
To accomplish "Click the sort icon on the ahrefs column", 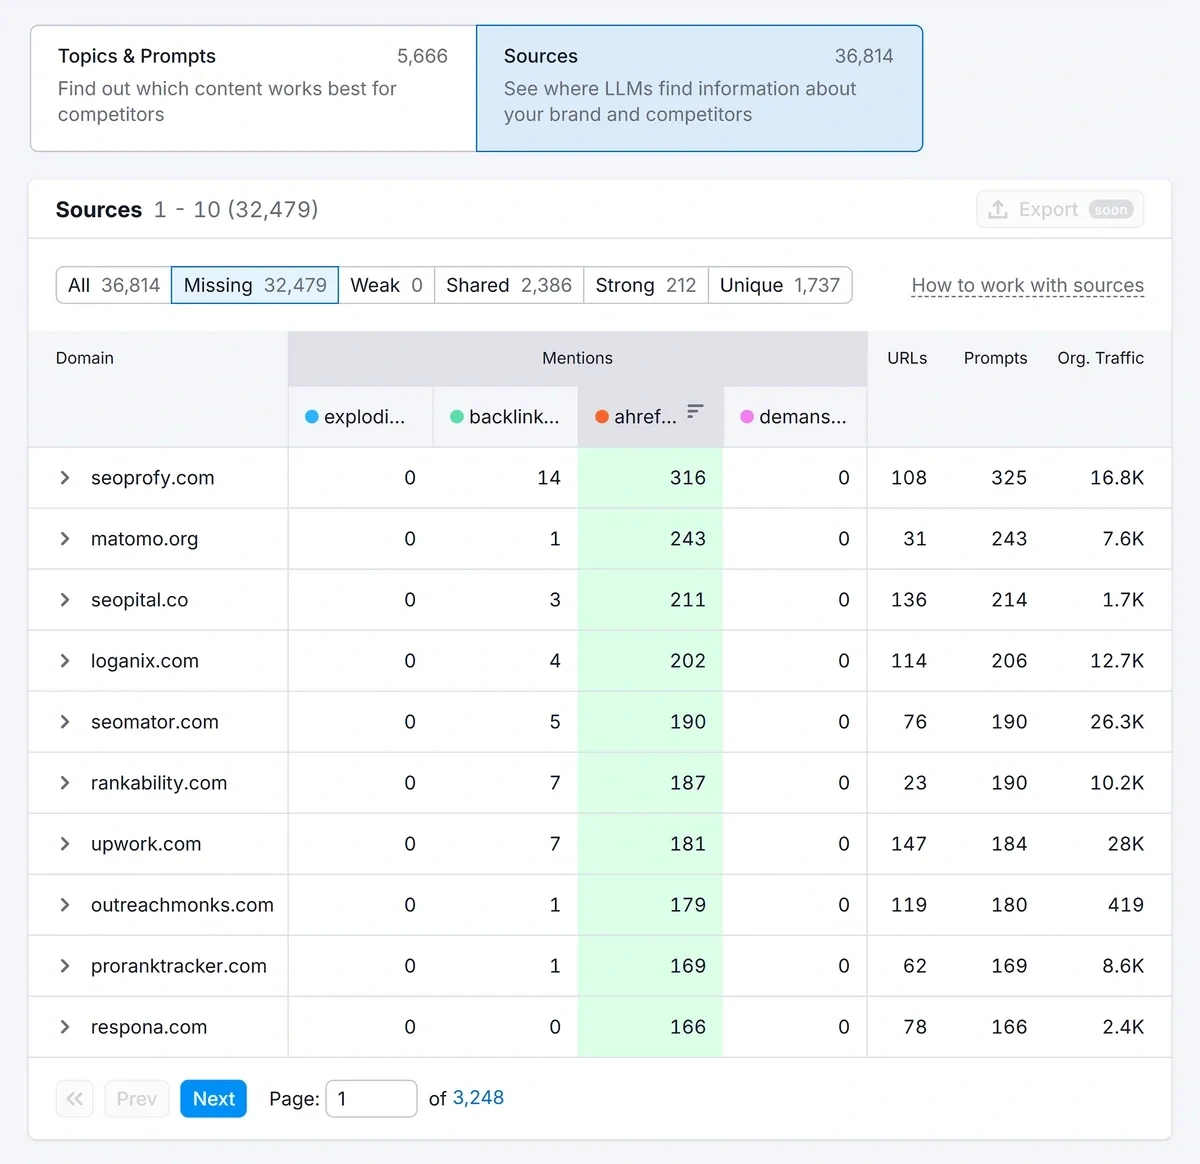I will (x=694, y=410).
